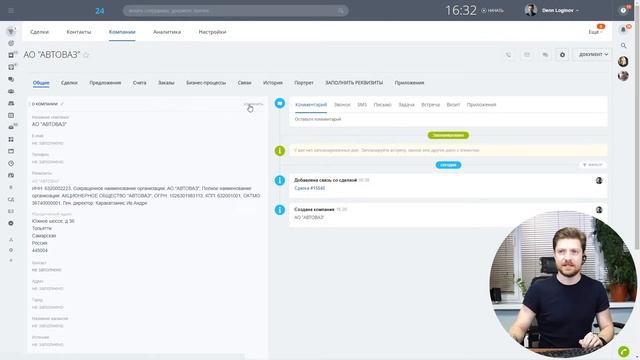Click the work-day start button next to the clock
This screenshot has height=360, width=640.
pyautogui.click(x=492, y=11)
